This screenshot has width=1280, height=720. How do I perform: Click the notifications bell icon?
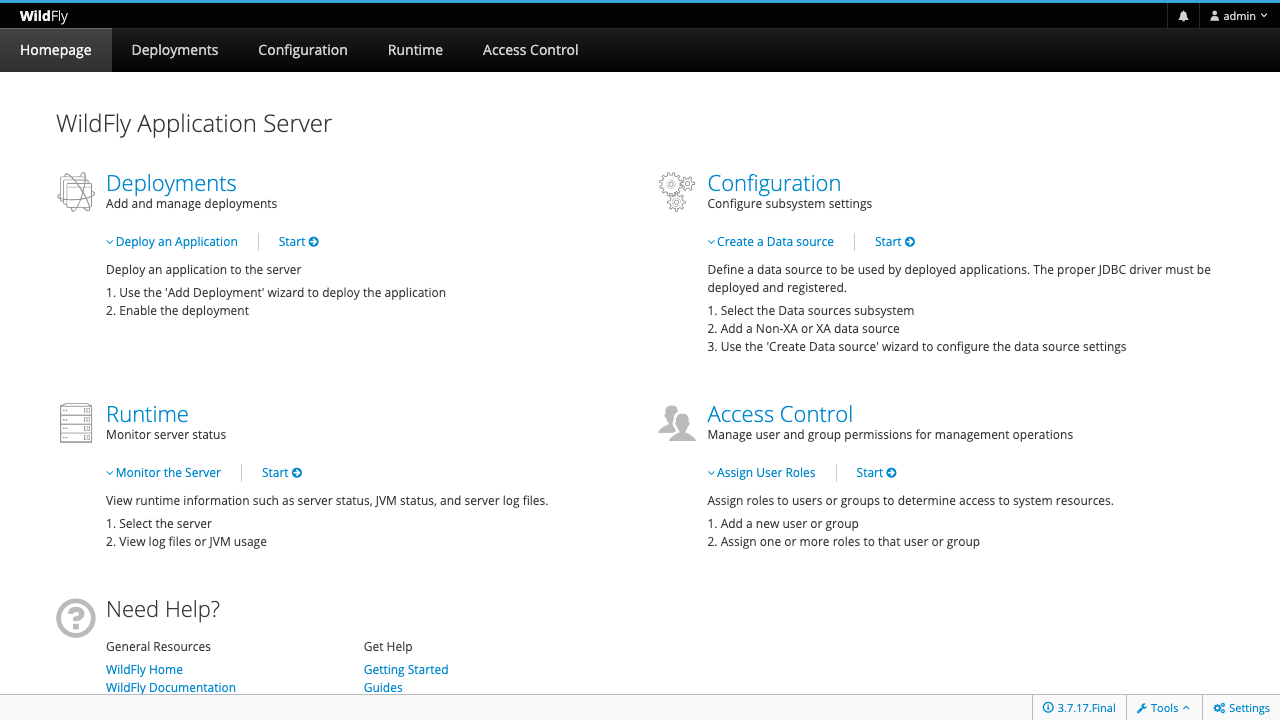point(1183,16)
